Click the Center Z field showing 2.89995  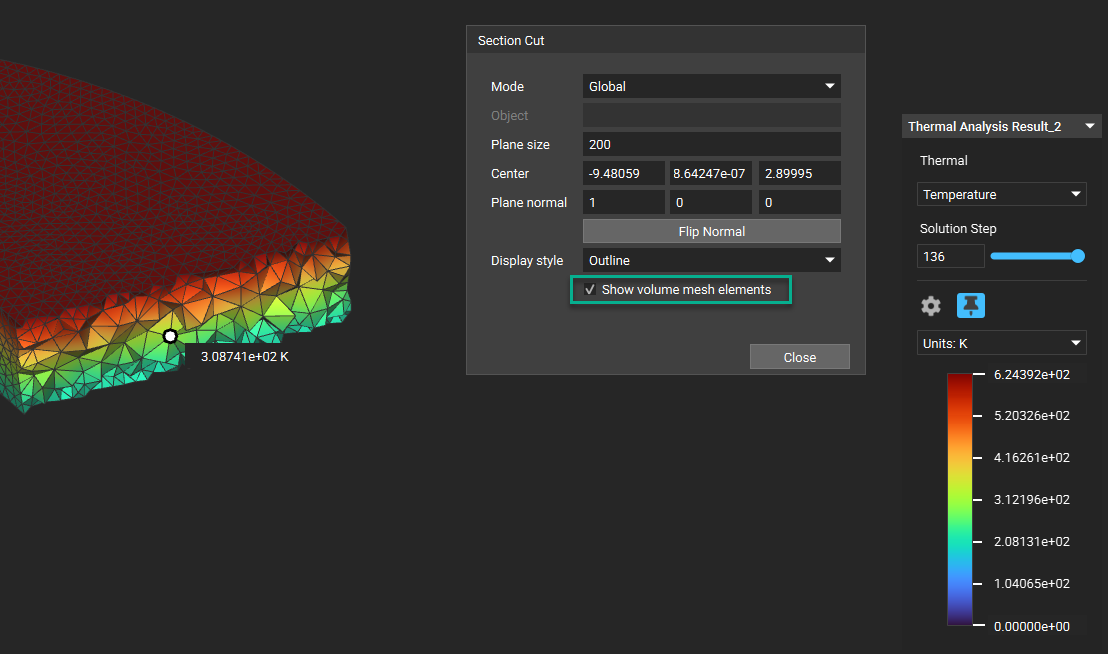(799, 173)
